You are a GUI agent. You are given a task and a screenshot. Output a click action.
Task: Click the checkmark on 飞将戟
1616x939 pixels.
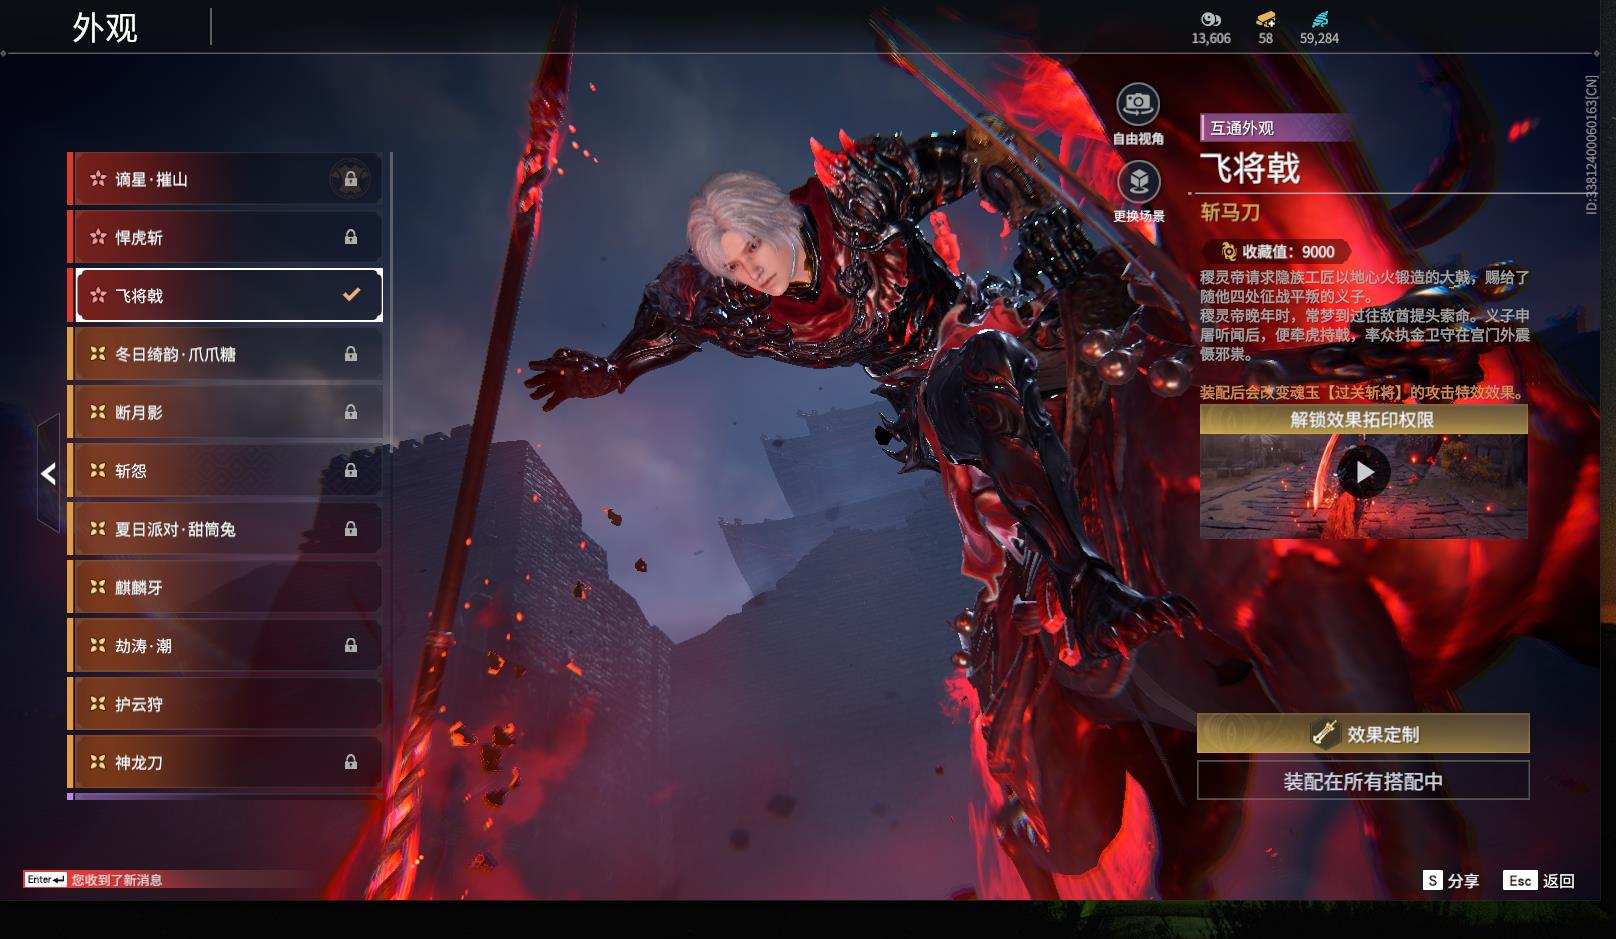click(351, 294)
